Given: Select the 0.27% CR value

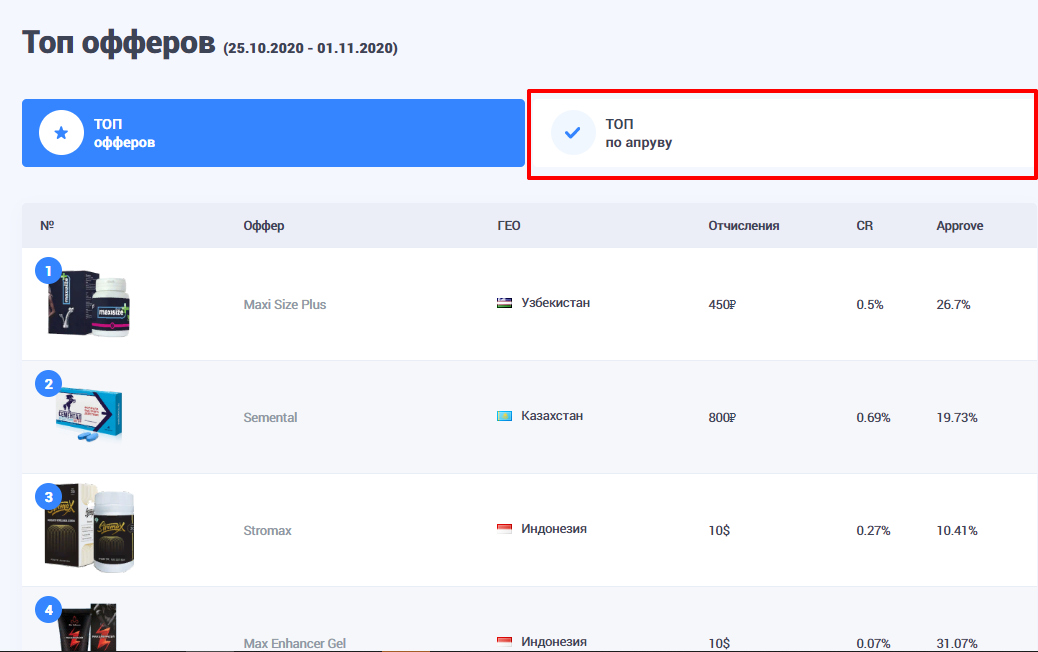Looking at the screenshot, I should point(873,531).
